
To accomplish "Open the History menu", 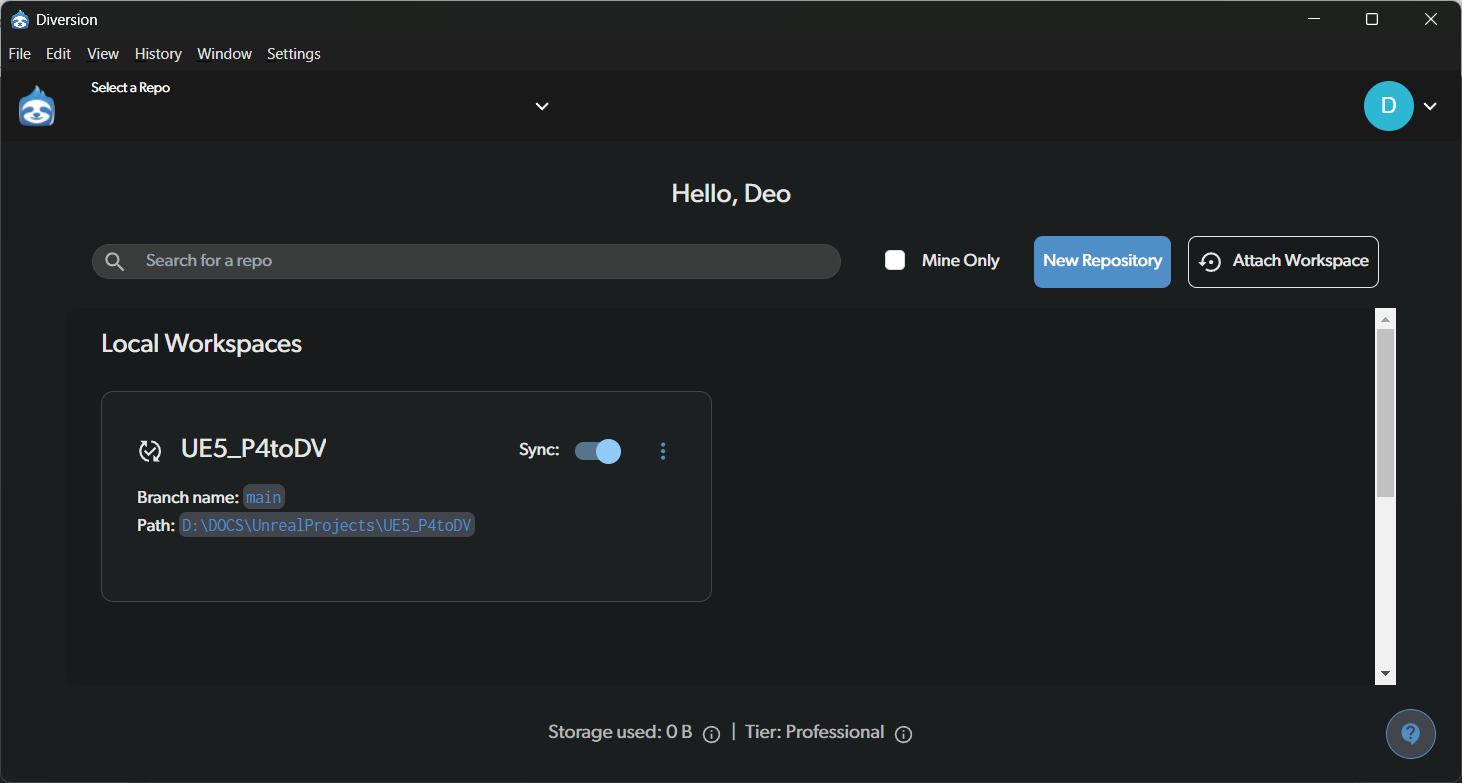I will [158, 54].
